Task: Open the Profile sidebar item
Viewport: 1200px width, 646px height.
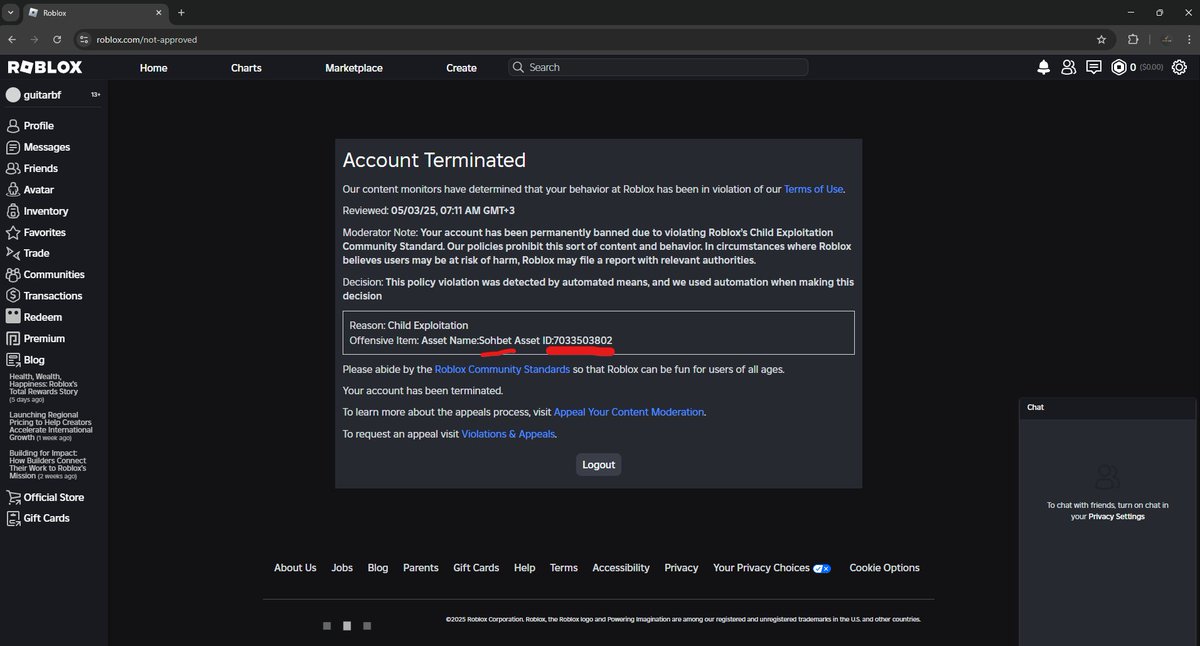Action: pos(30,126)
